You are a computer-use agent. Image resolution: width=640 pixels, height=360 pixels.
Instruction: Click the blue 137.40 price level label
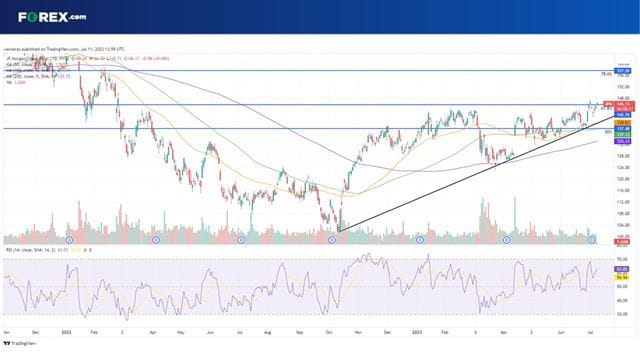point(623,129)
